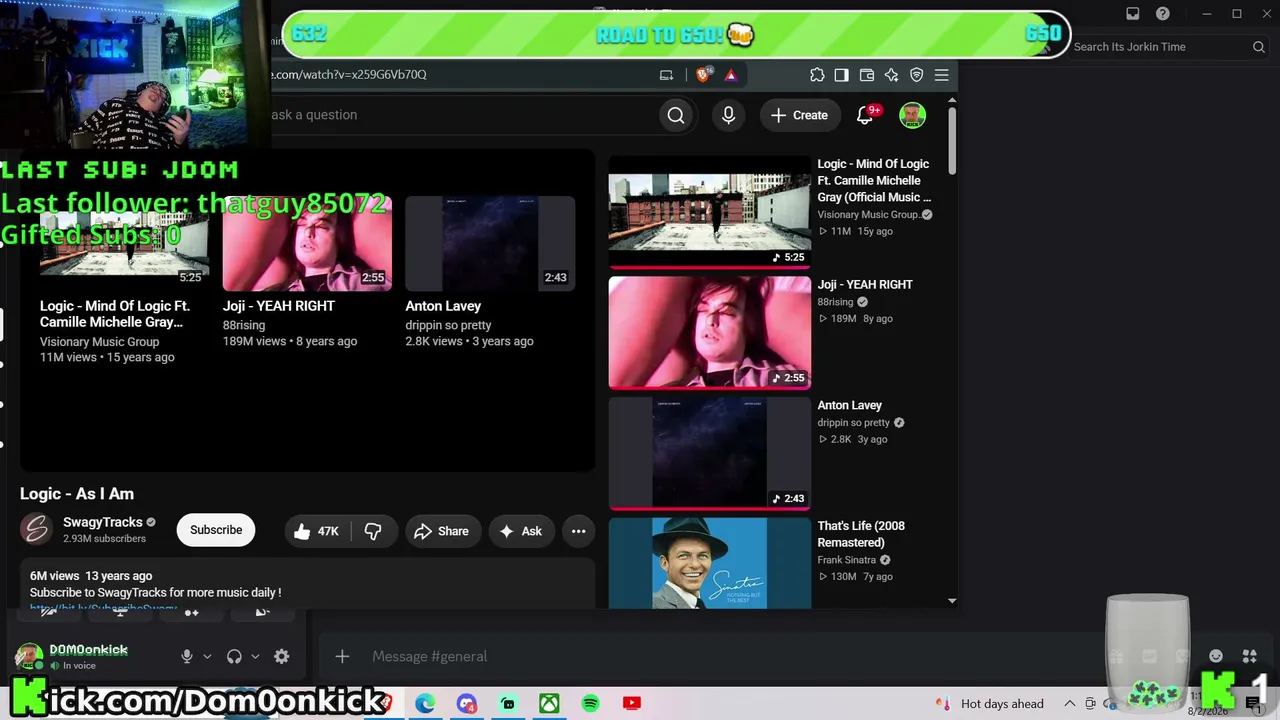
Task: Click the browser address bar URL
Action: click(350, 75)
